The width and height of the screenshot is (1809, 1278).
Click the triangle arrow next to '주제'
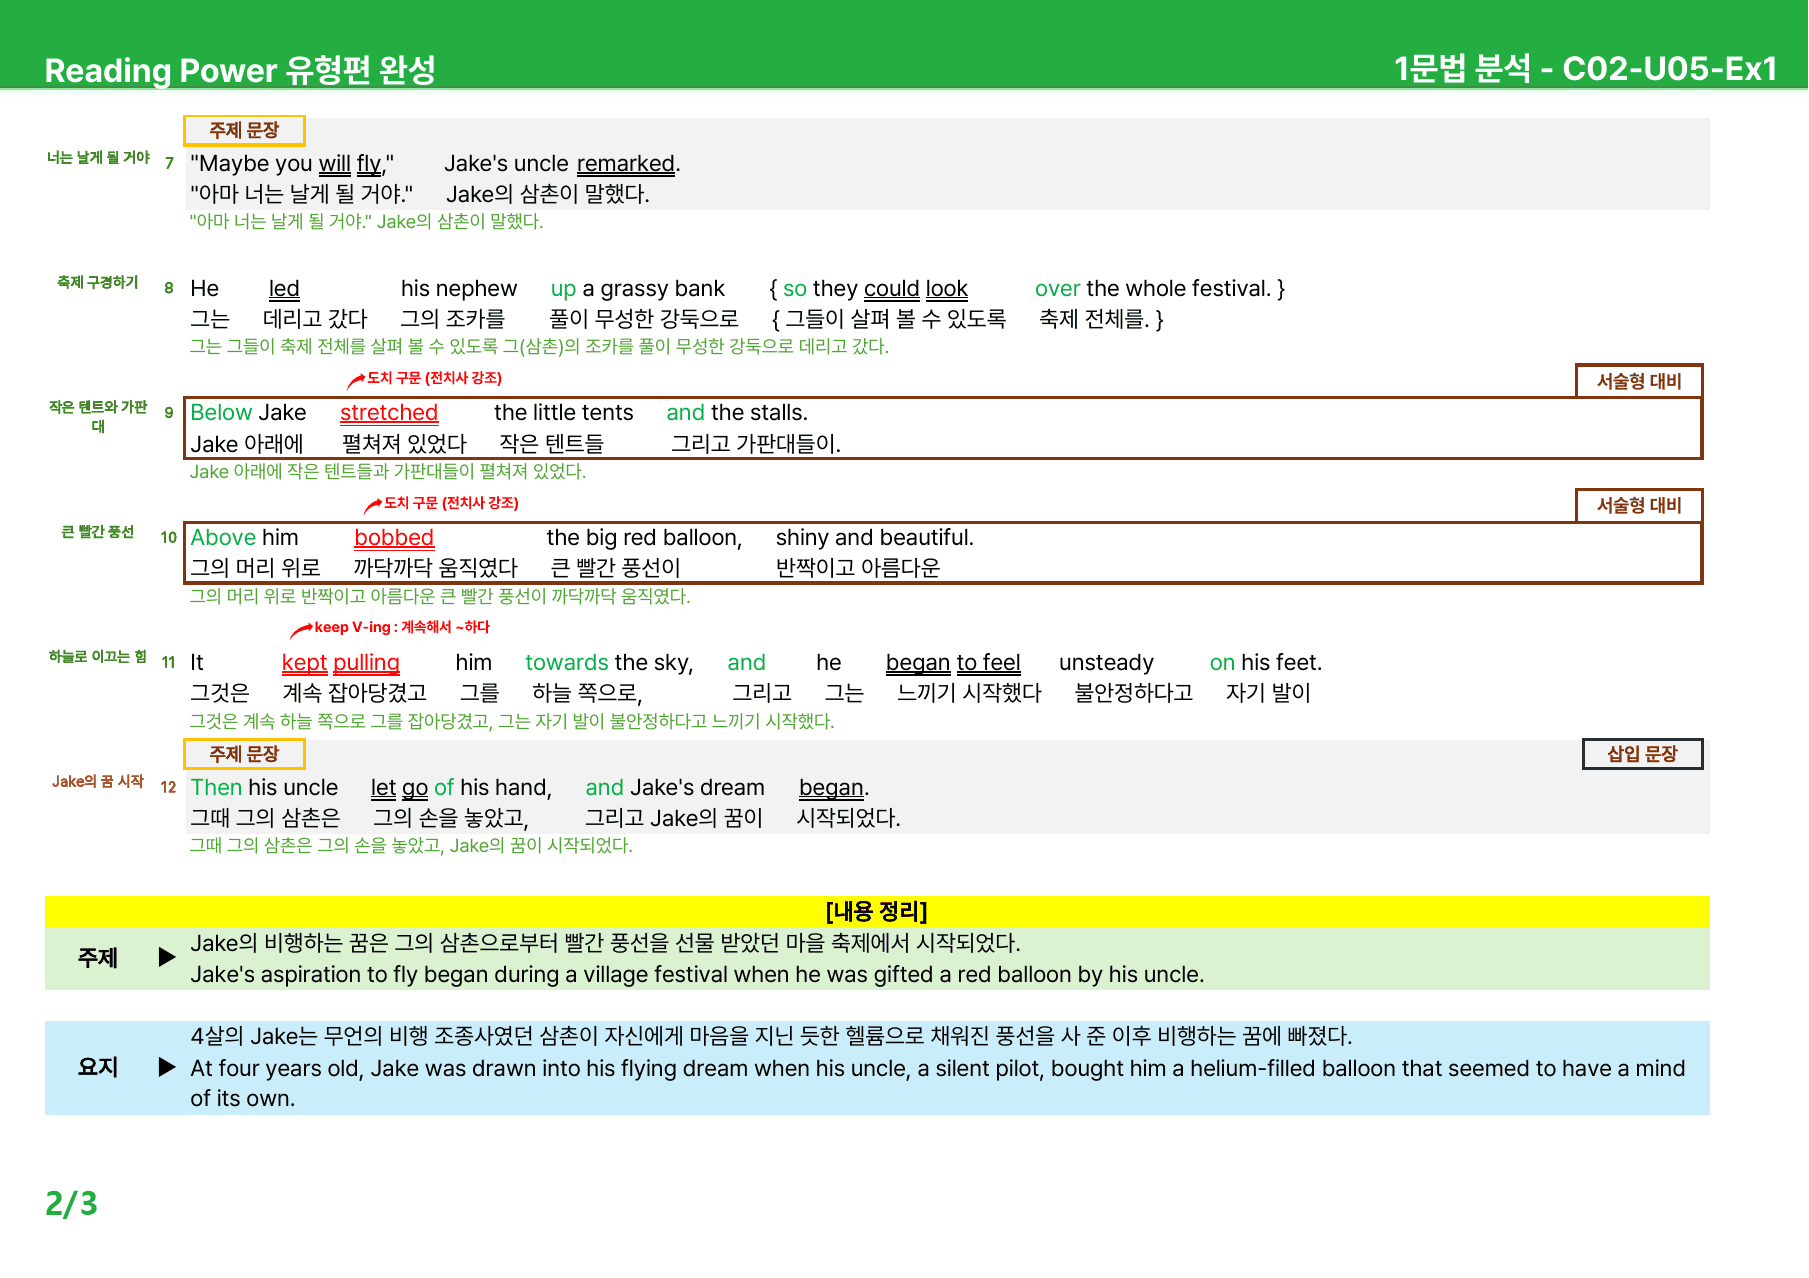coord(167,958)
